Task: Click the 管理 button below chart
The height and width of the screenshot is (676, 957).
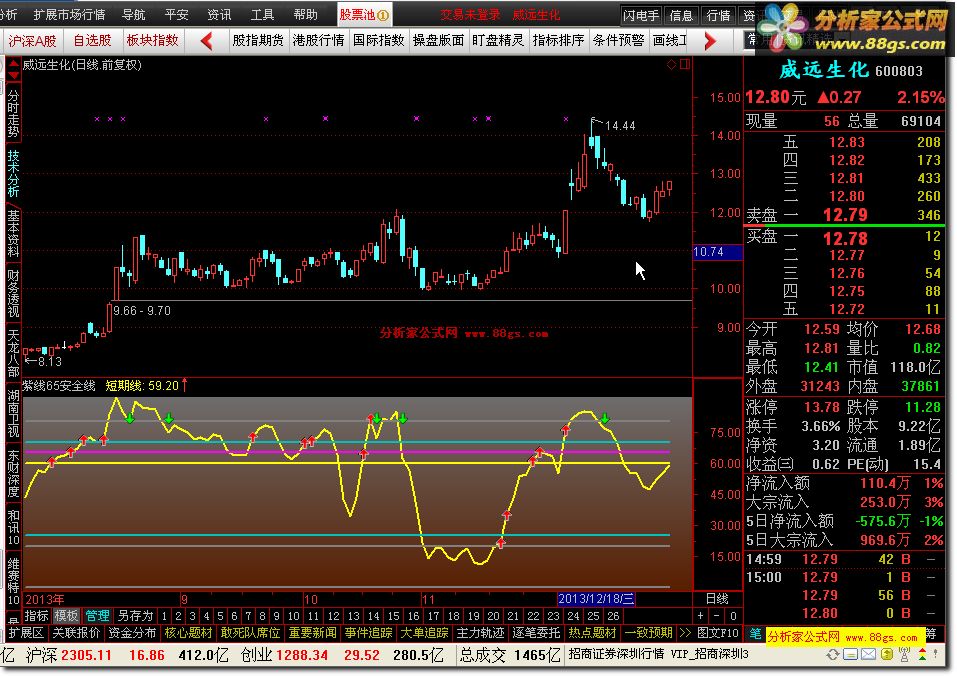Action: click(96, 616)
